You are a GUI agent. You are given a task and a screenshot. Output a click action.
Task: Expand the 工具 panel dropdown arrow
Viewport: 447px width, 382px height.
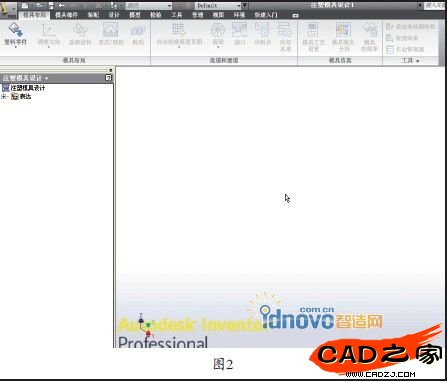tap(417, 61)
